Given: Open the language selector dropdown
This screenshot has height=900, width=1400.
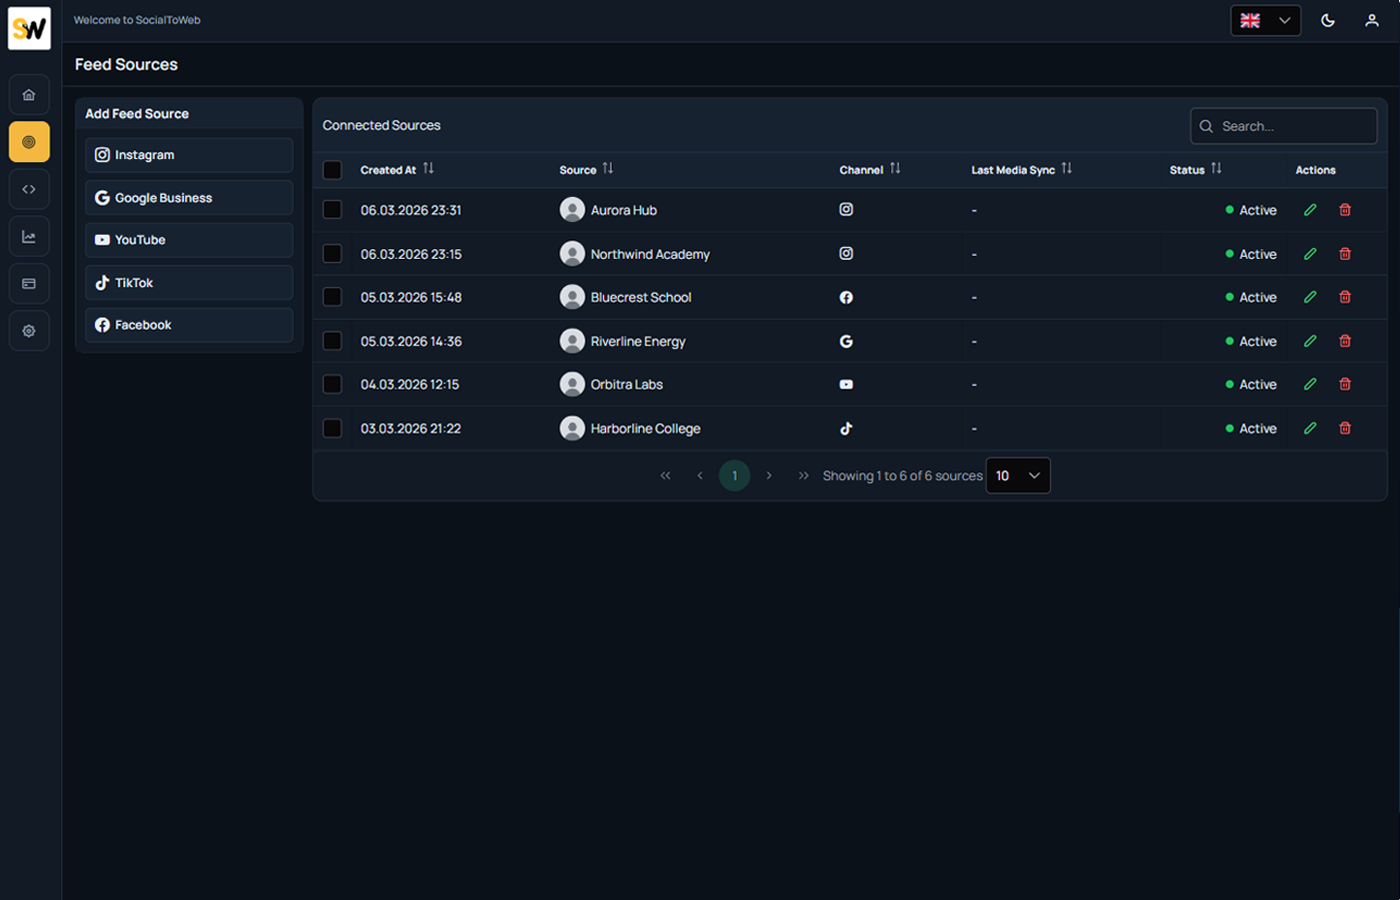Looking at the screenshot, I should pyautogui.click(x=1266, y=20).
